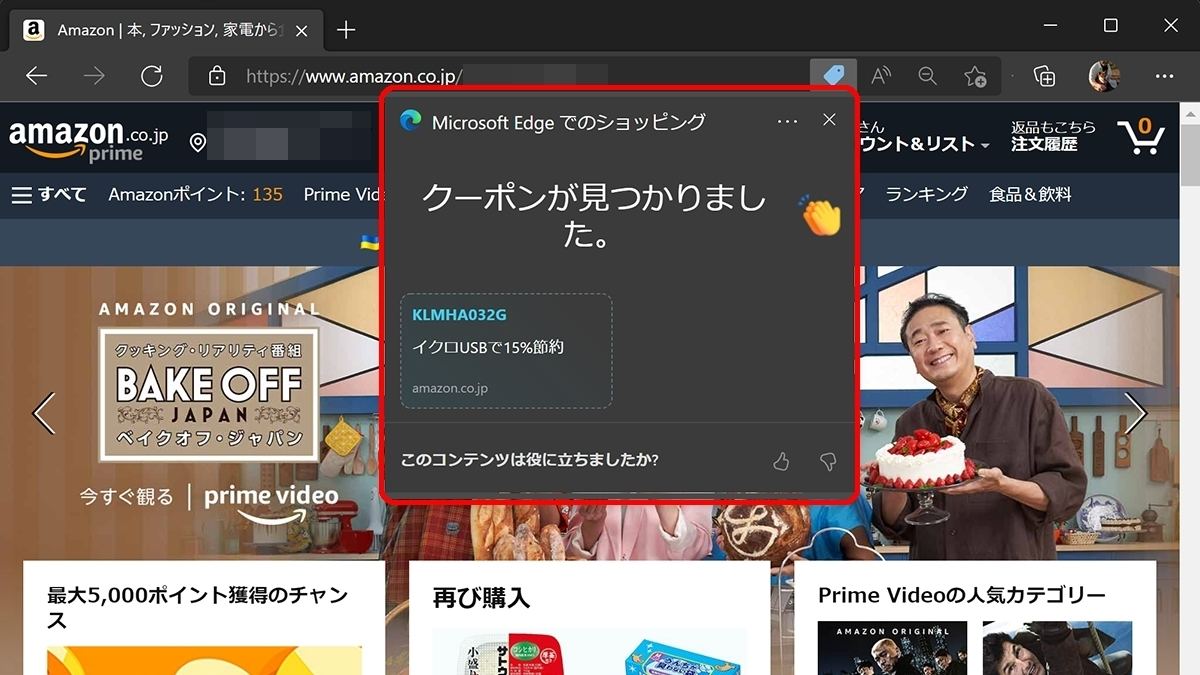The image size is (1200, 675).
Task: Copy coupon code KLMHA032G
Action: point(460,314)
